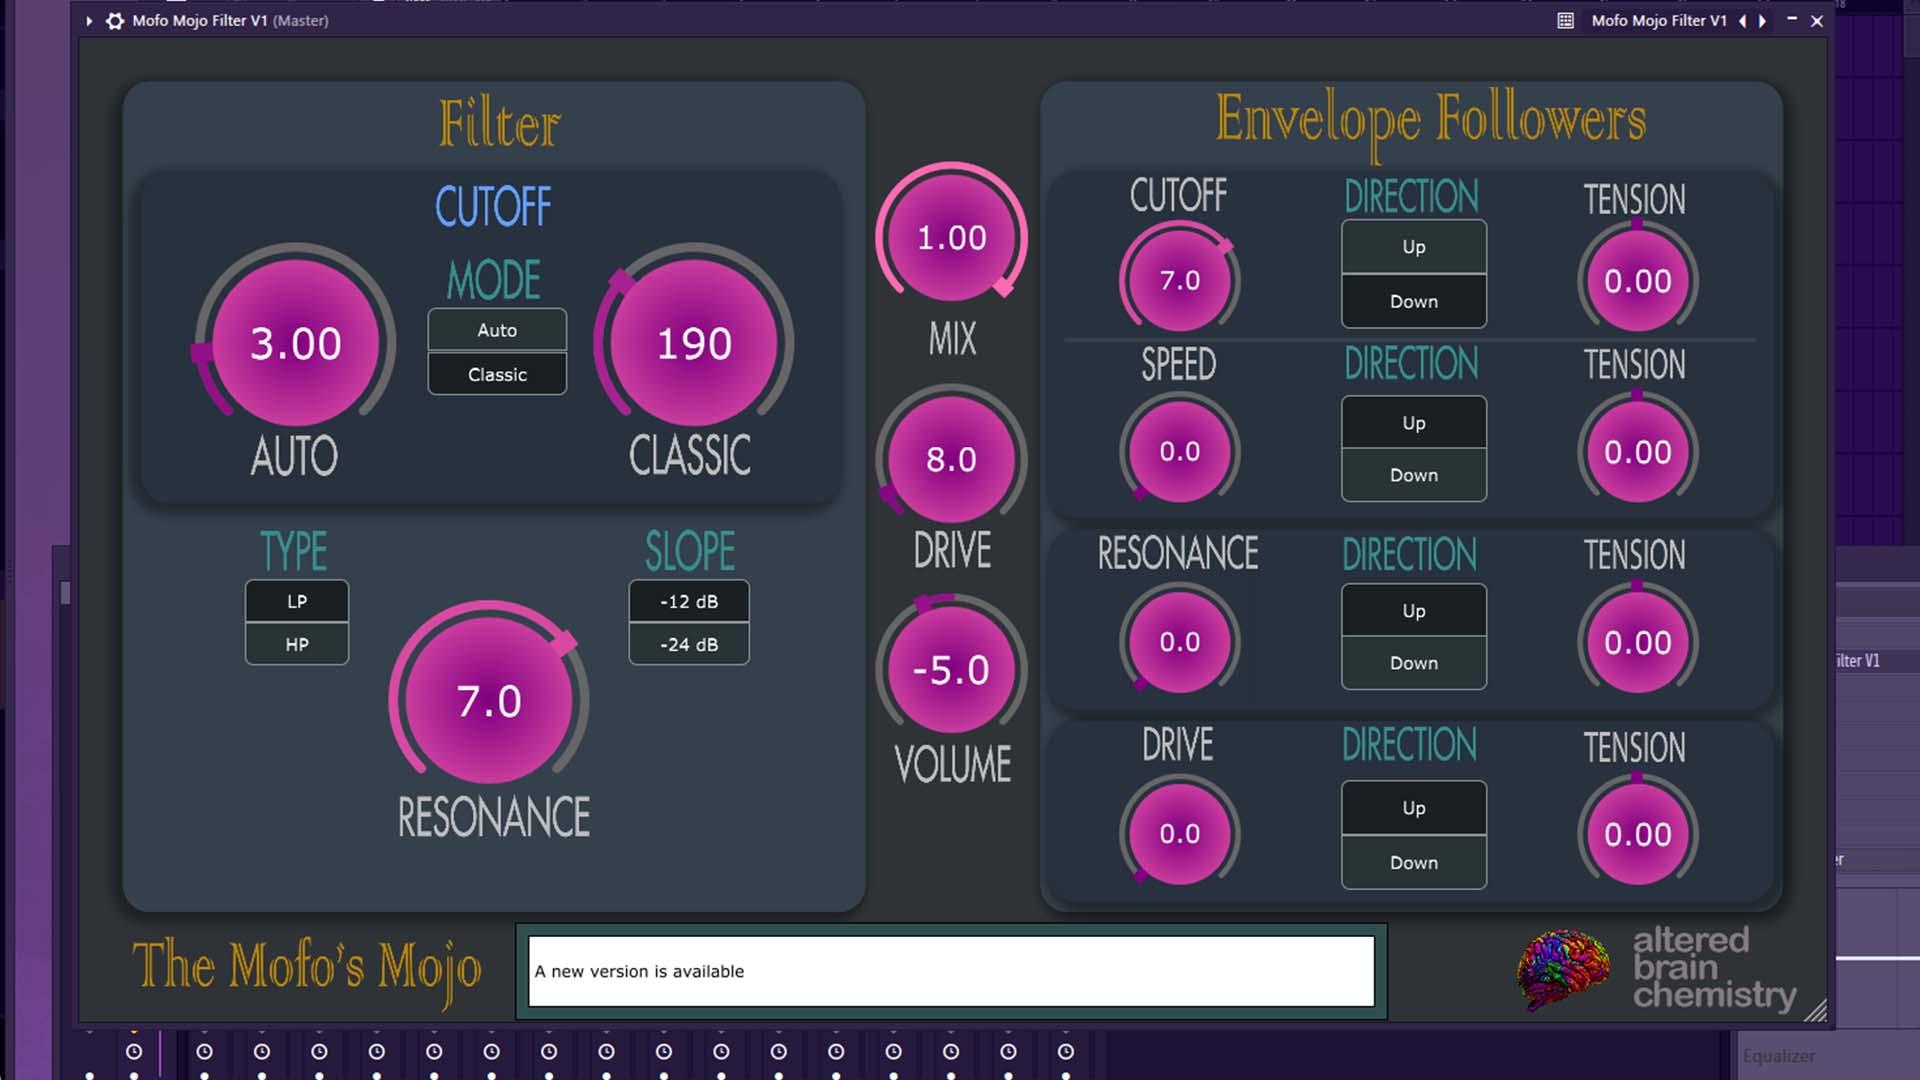Viewport: 1920px width, 1080px height.
Task: Expand the plugin menu arrow in title bar
Action: 89,20
